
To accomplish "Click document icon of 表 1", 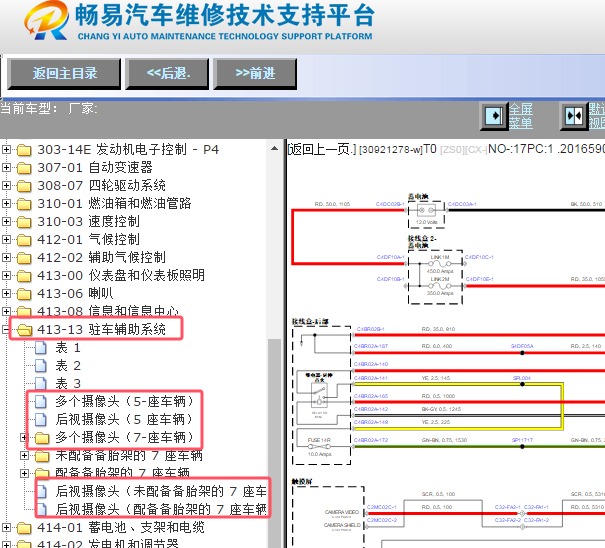I will (x=41, y=348).
